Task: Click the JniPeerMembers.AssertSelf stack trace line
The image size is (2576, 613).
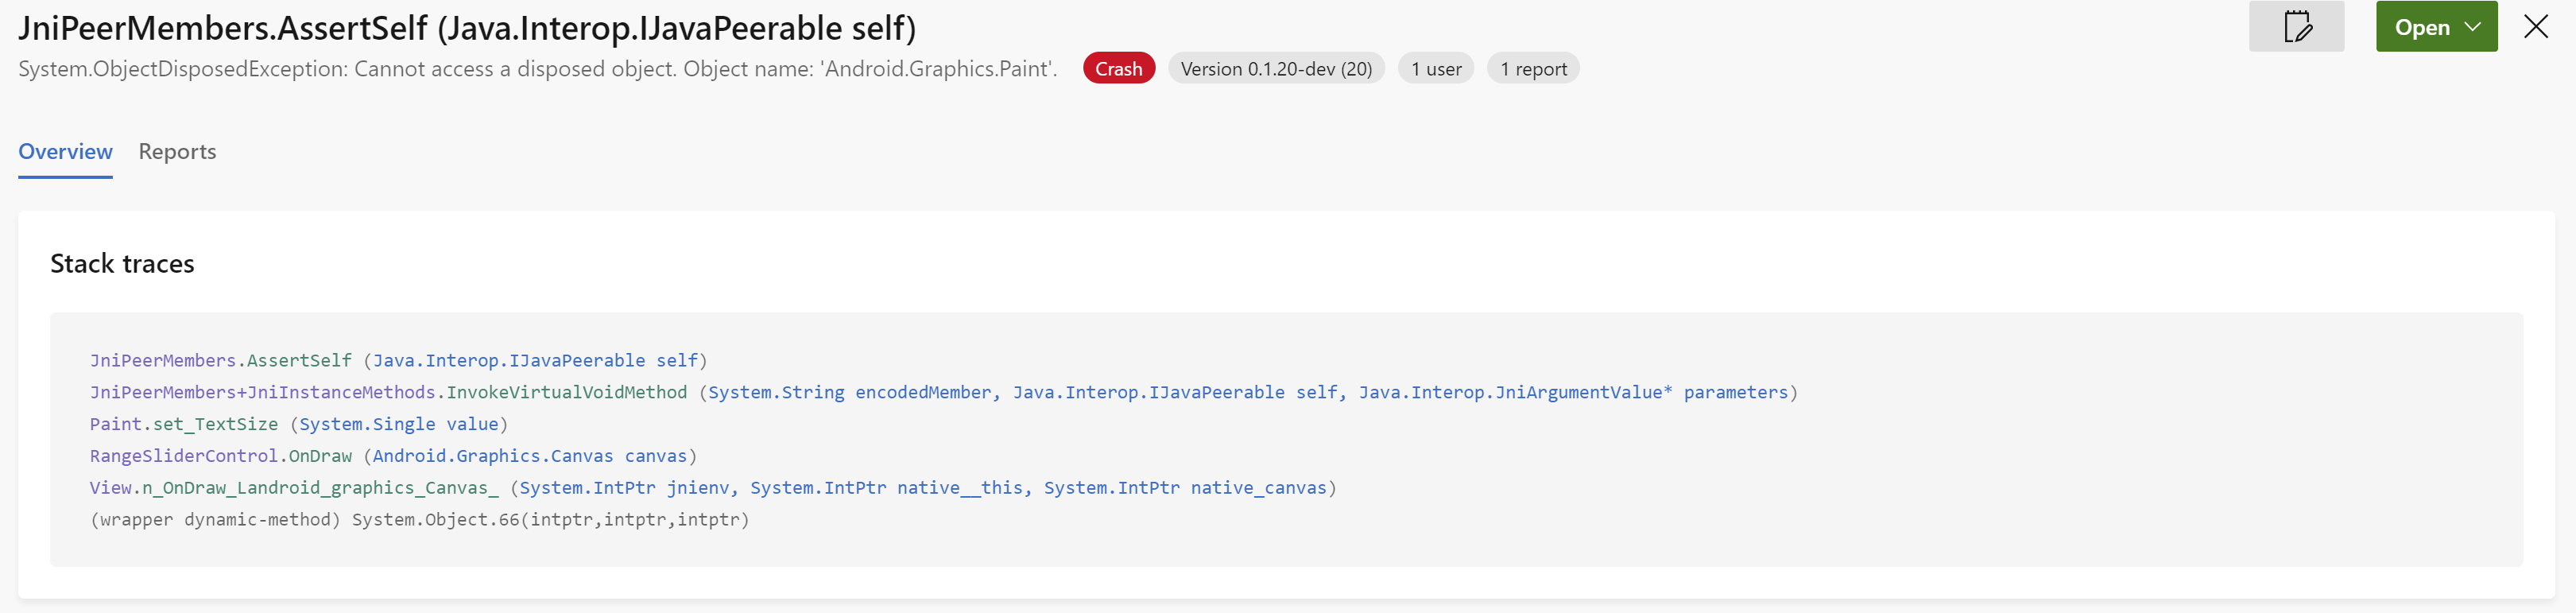Action: [398, 360]
